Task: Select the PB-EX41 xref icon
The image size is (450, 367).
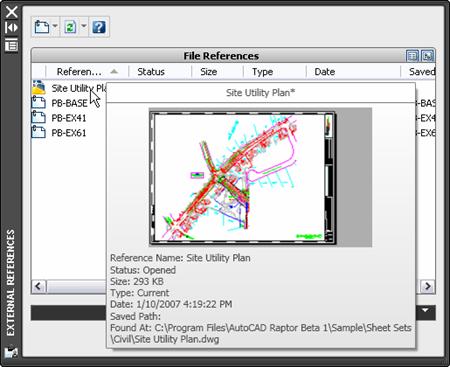Action: tap(38, 118)
